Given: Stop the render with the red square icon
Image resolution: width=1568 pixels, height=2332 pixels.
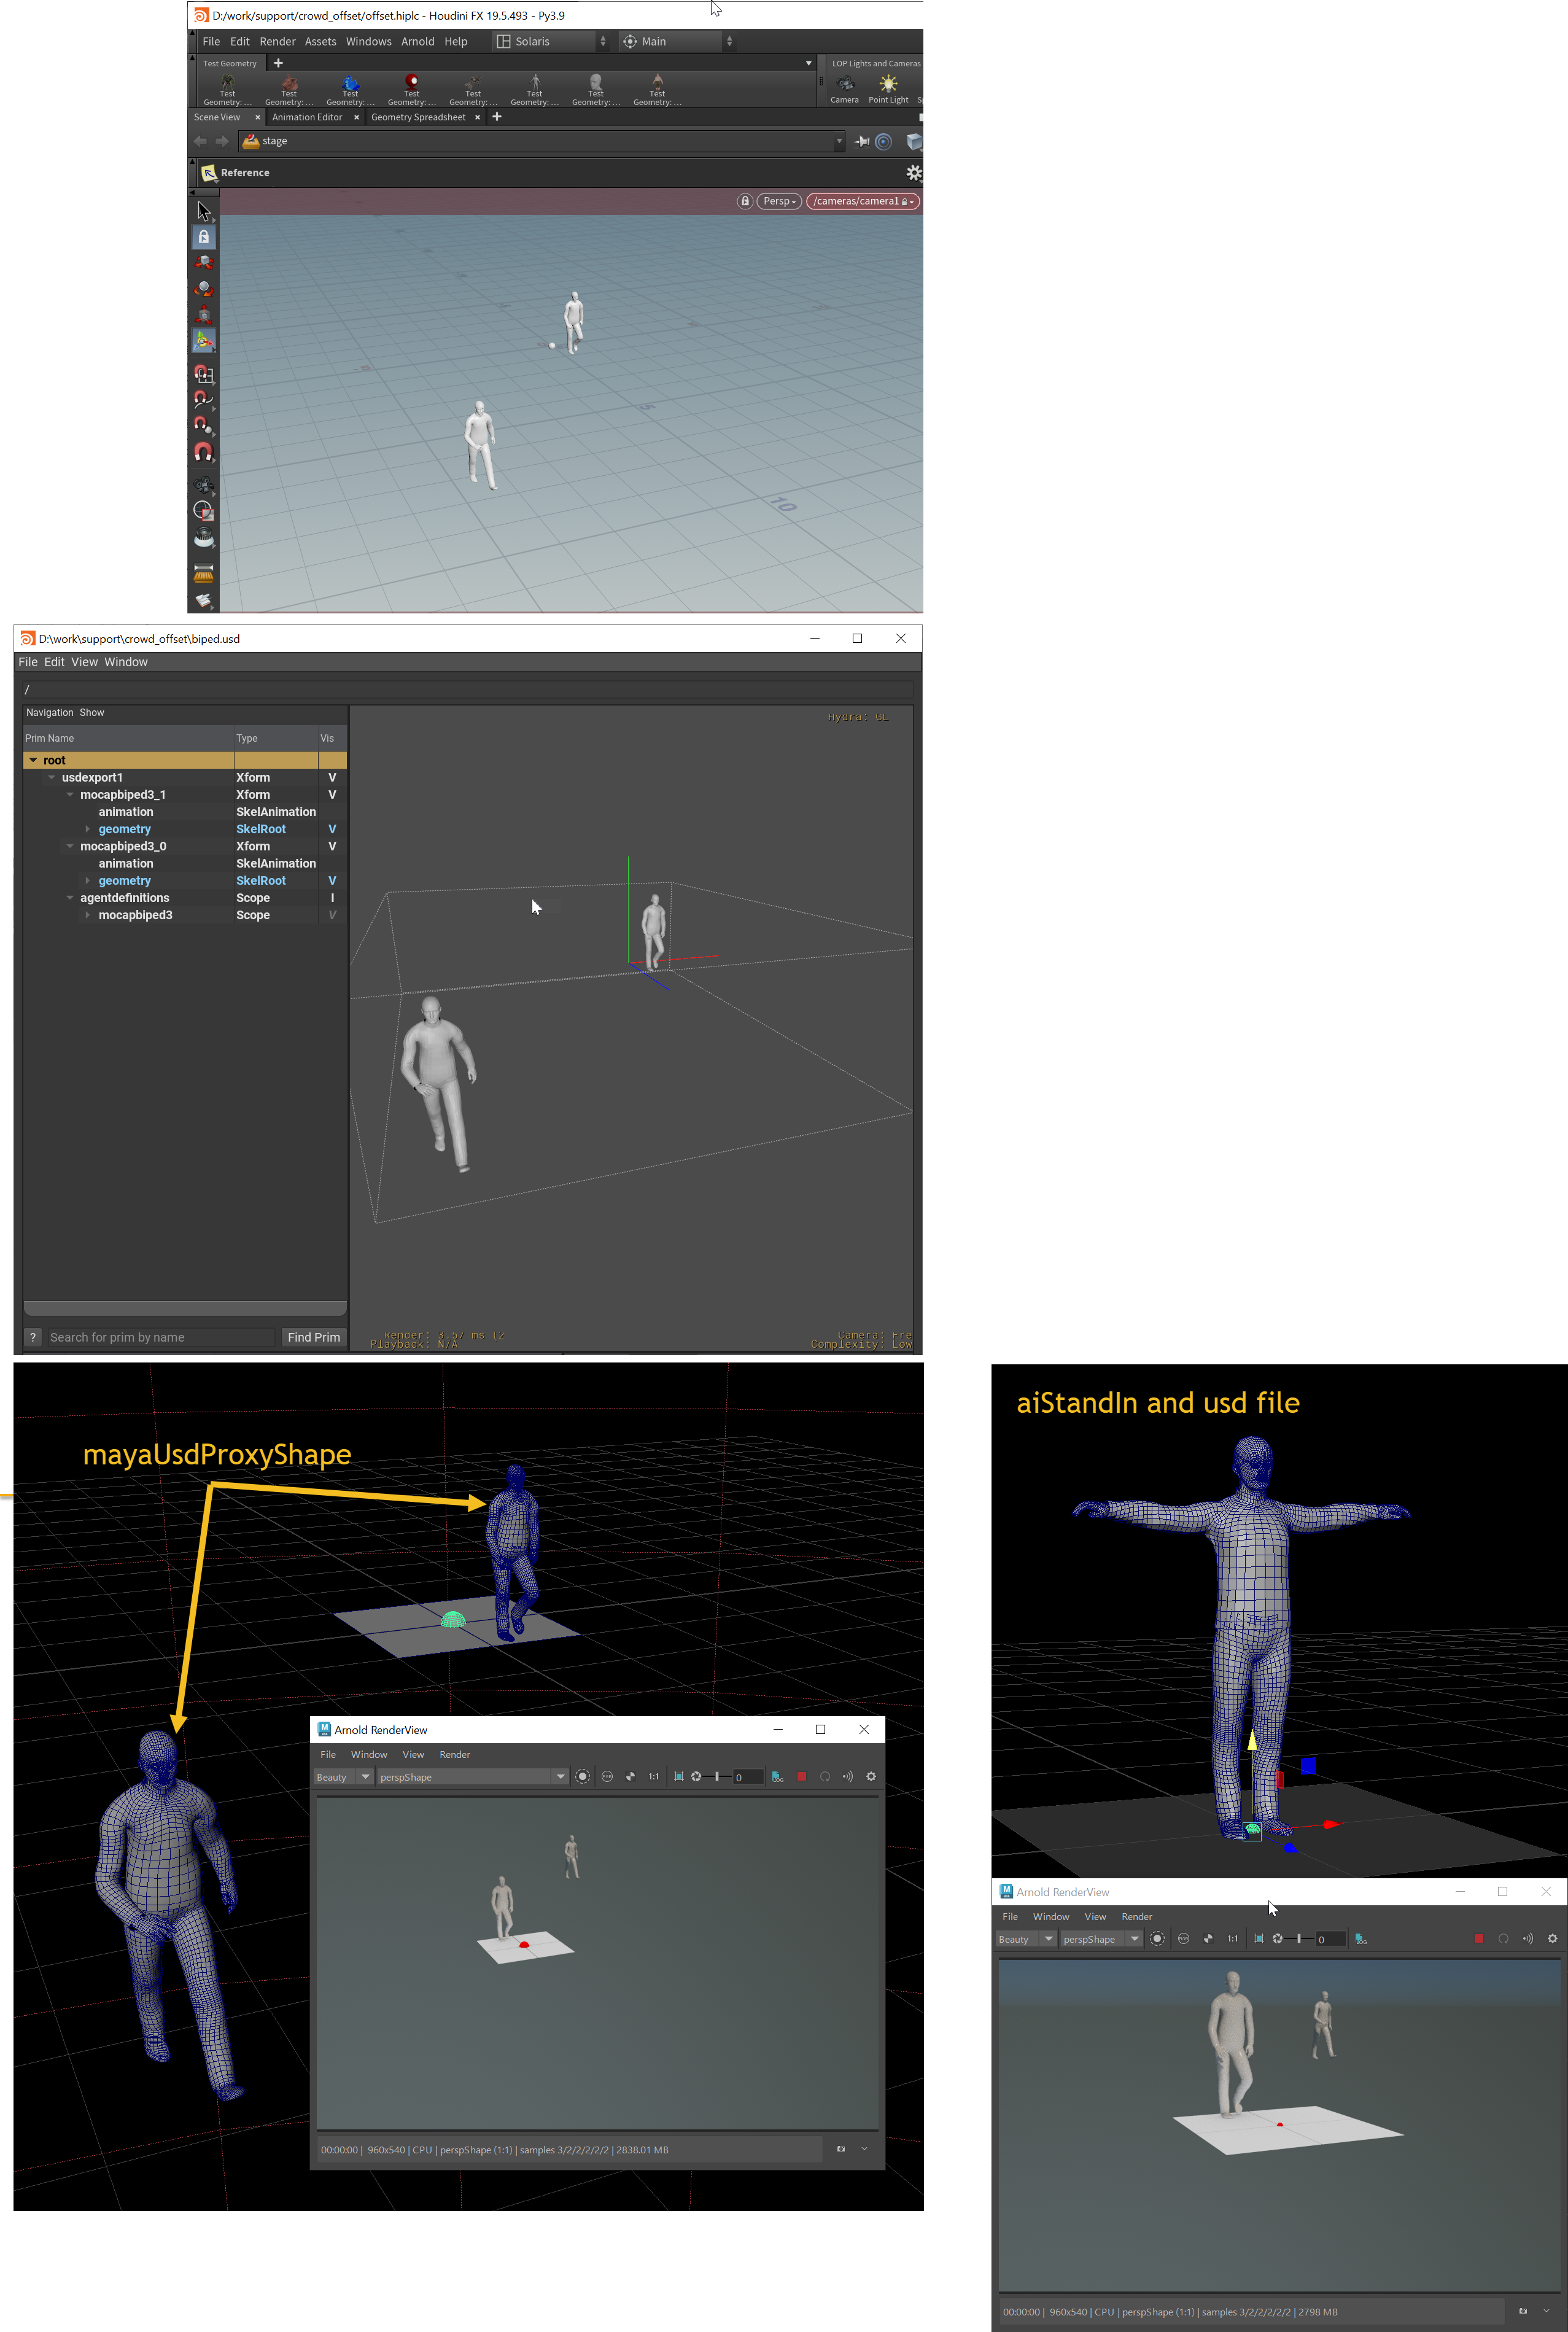Looking at the screenshot, I should point(801,1777).
